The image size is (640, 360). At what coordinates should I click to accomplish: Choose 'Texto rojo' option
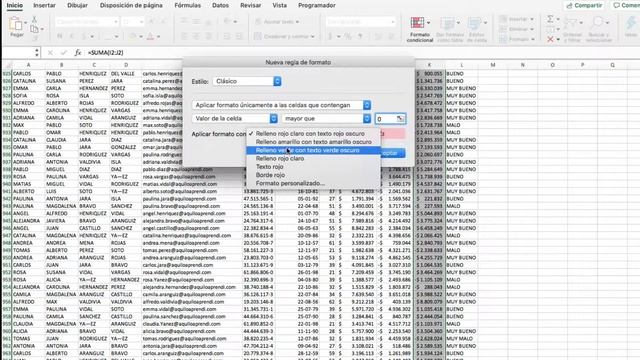tap(313, 167)
